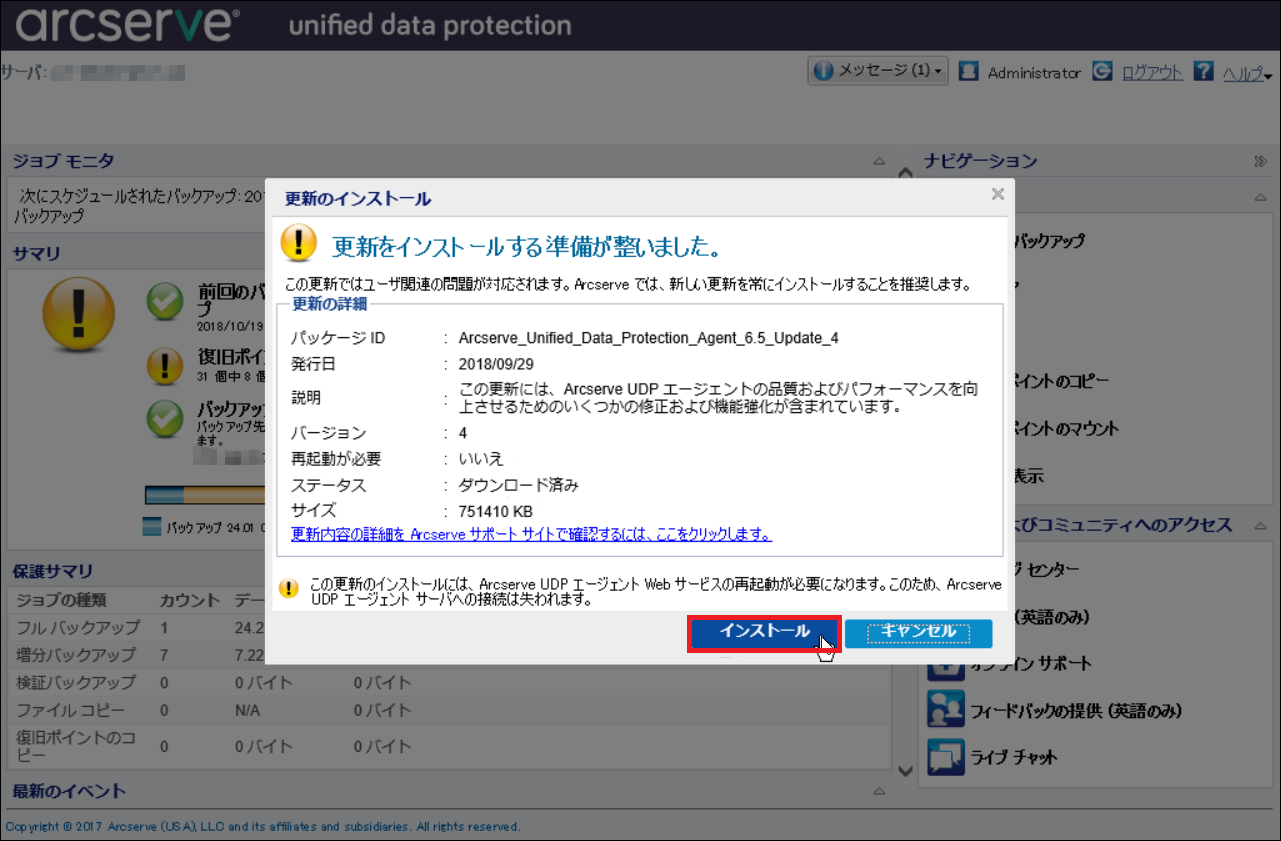Select the フル バックアップ row label
This screenshot has width=1281, height=841.
coord(78,628)
